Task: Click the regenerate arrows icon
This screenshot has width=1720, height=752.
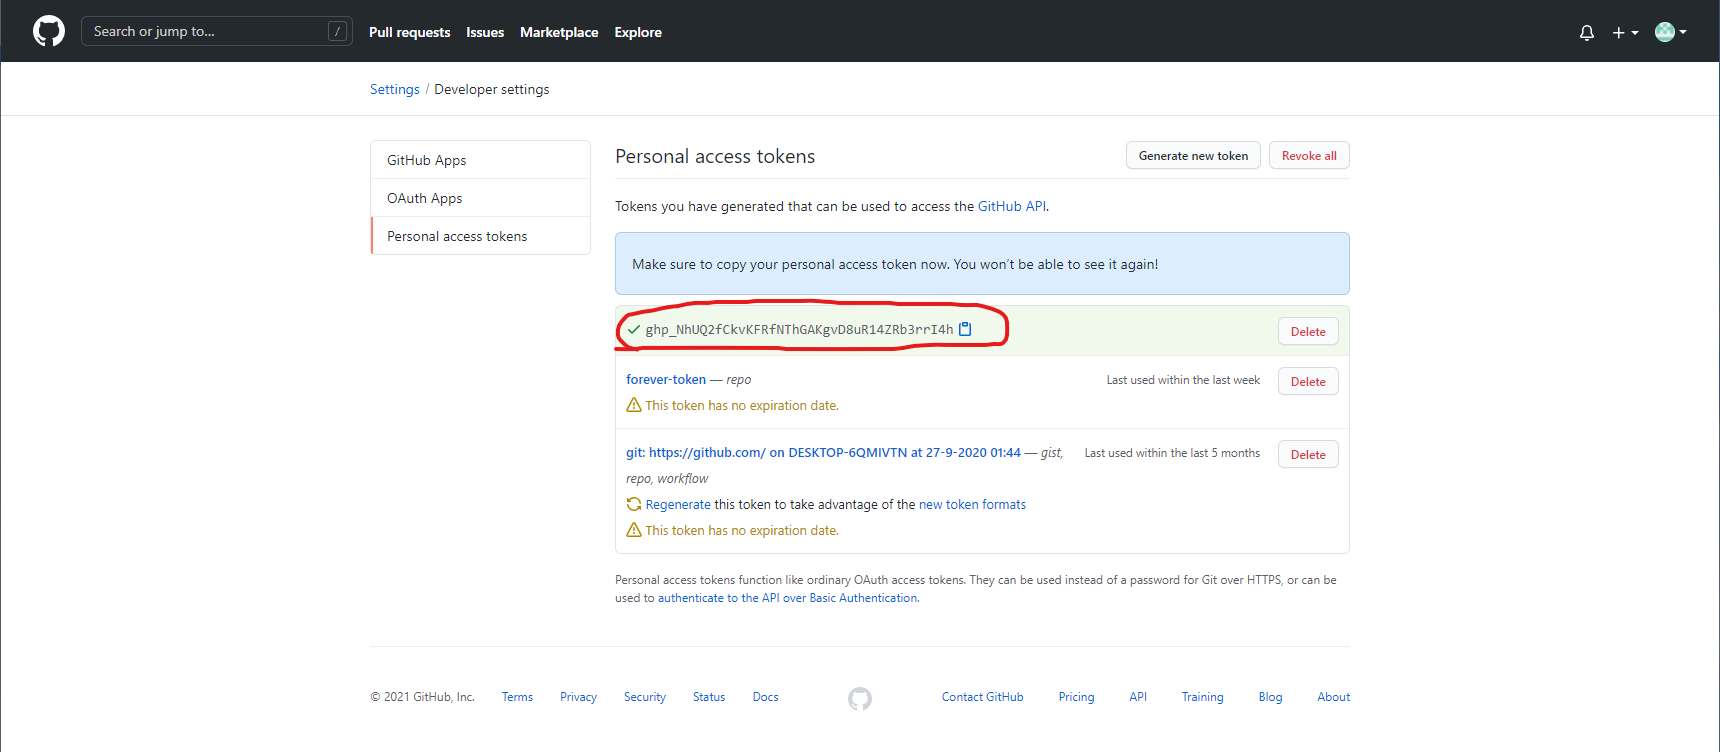Action: click(x=633, y=504)
